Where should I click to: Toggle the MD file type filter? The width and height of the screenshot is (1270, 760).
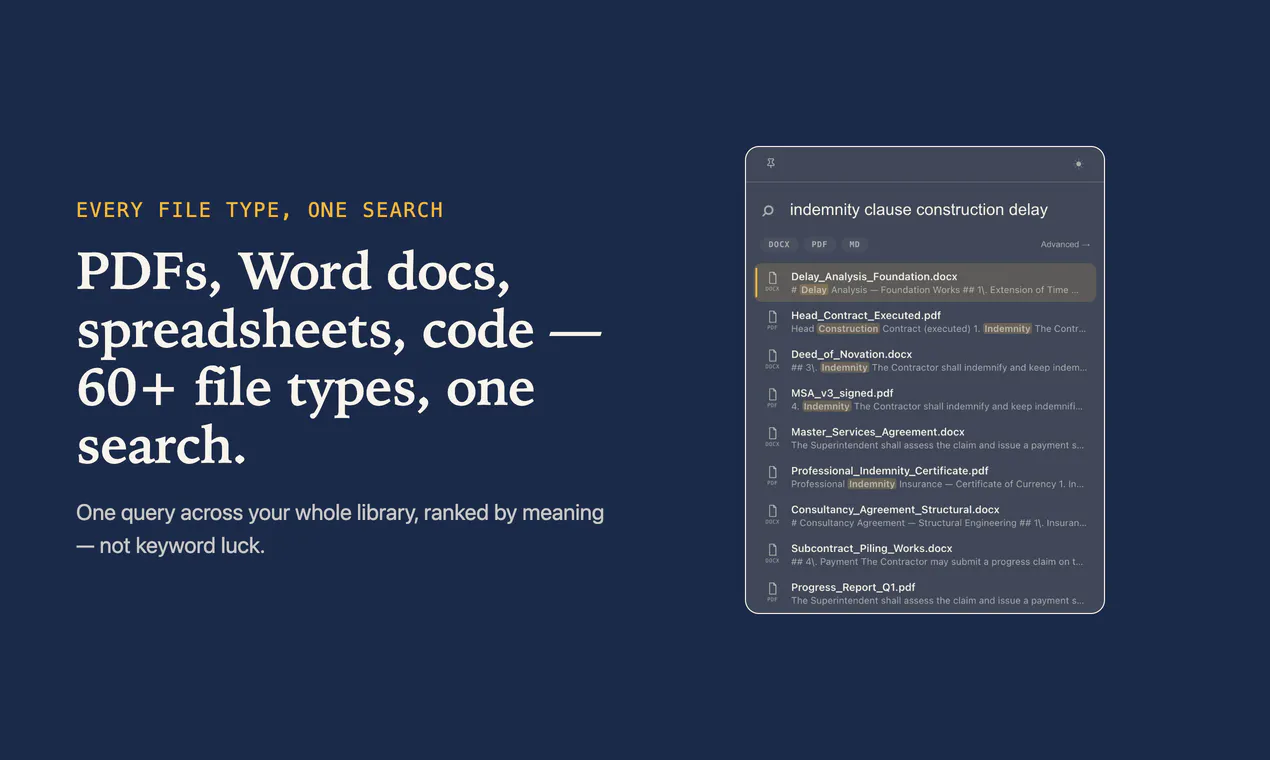point(854,244)
